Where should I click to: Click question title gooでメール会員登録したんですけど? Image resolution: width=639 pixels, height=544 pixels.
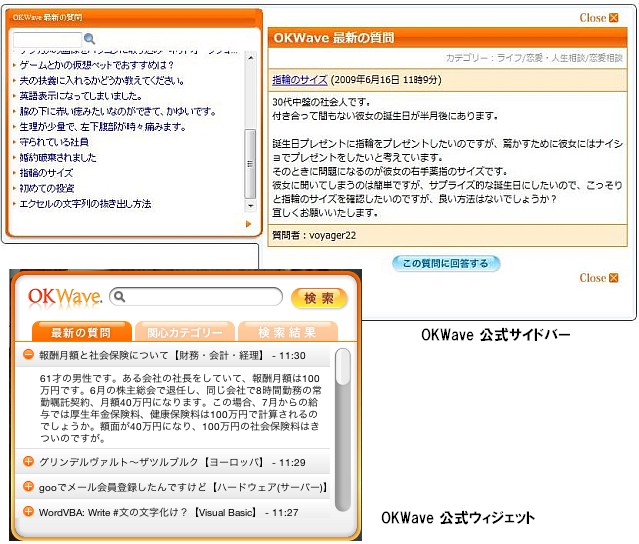(122, 487)
